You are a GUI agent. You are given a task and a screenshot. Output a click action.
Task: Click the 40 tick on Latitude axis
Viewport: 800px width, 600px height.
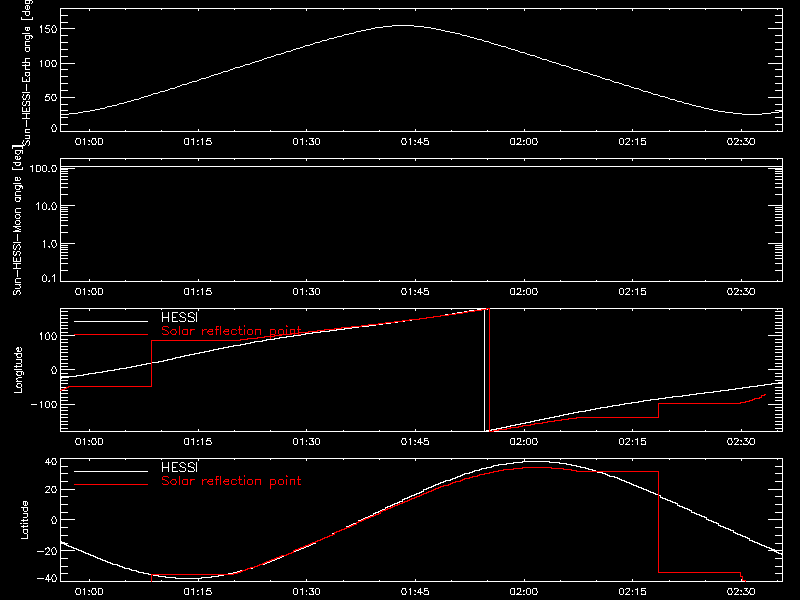click(51, 462)
